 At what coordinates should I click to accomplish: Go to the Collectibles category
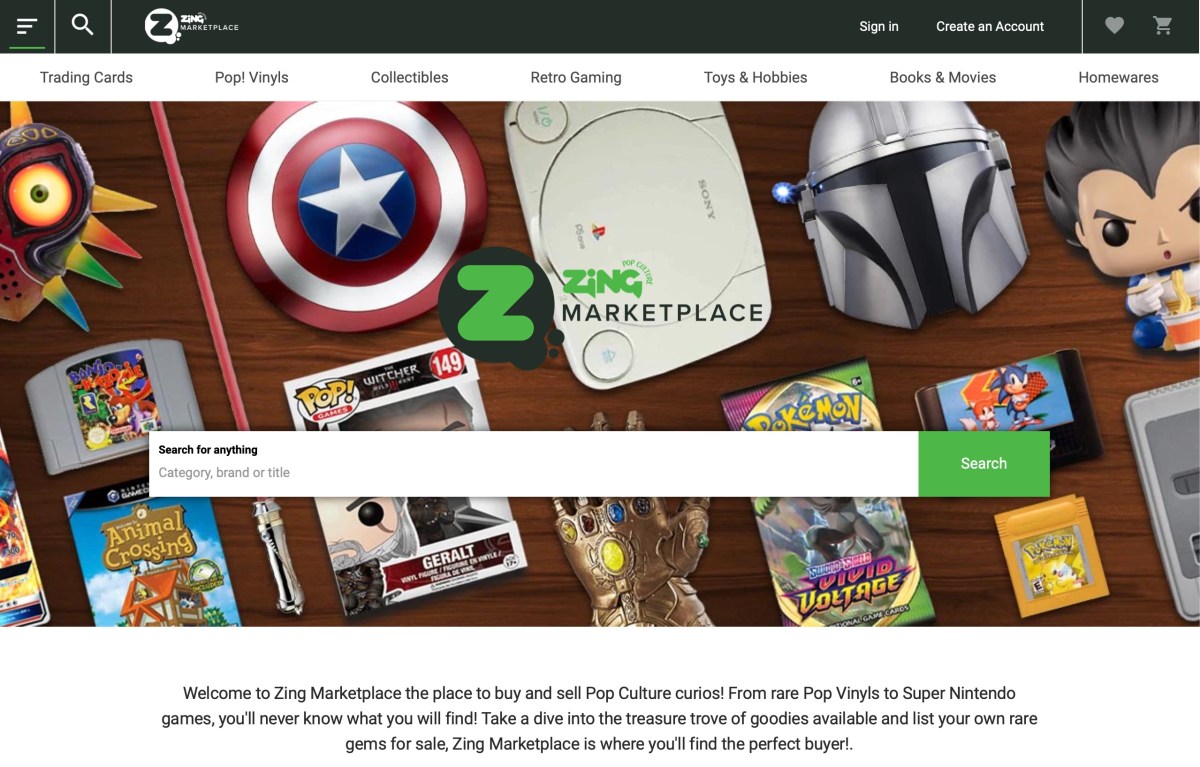coord(410,77)
